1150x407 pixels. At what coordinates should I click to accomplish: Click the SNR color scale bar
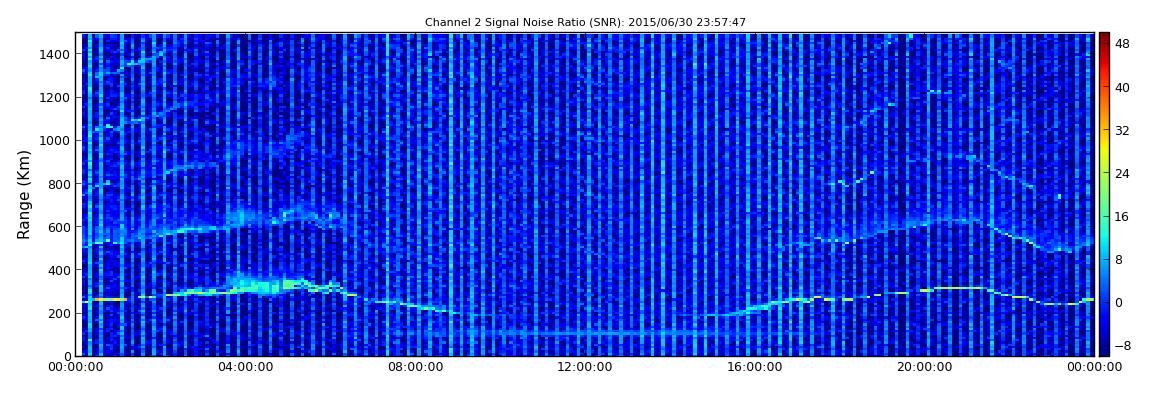1104,194
